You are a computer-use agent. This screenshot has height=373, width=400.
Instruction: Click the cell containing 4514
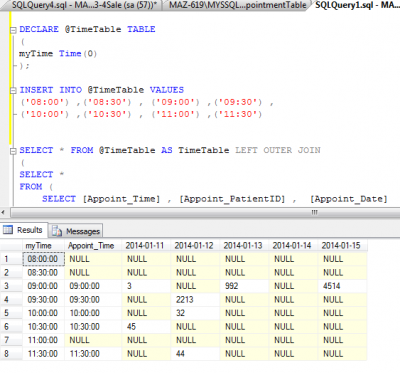(342, 286)
